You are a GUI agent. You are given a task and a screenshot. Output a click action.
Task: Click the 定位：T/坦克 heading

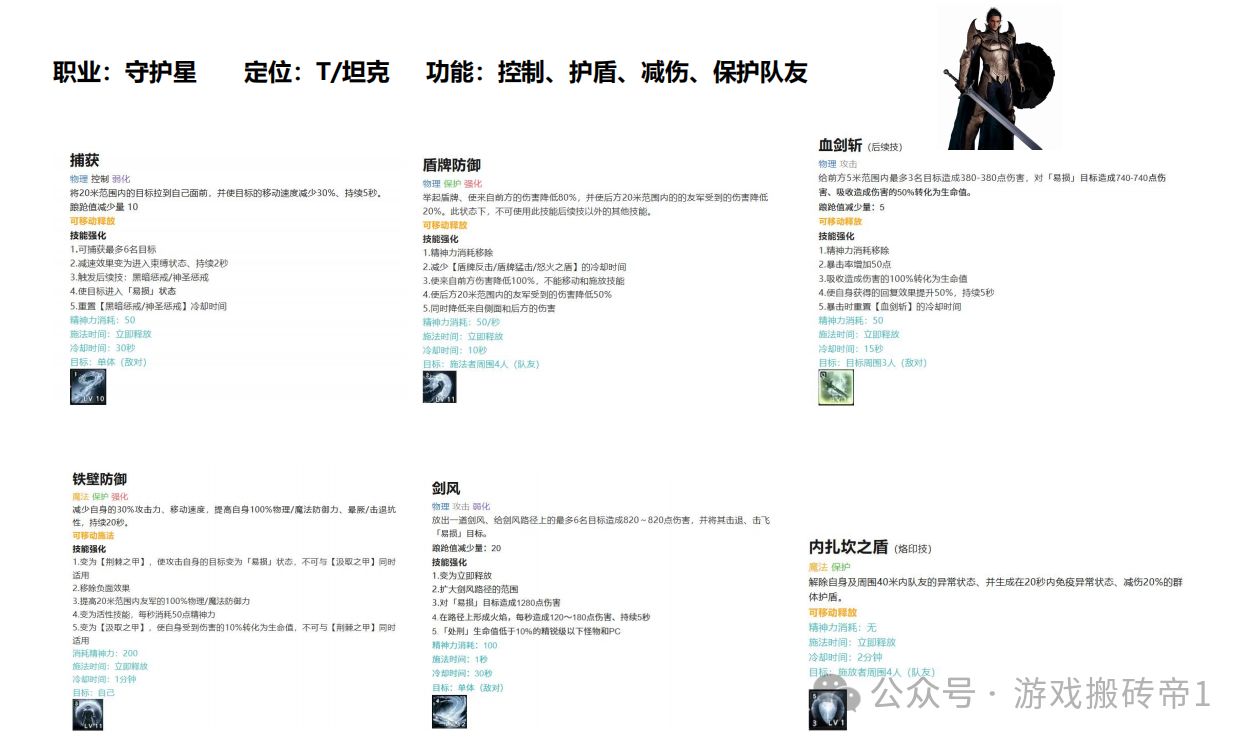[x=316, y=72]
